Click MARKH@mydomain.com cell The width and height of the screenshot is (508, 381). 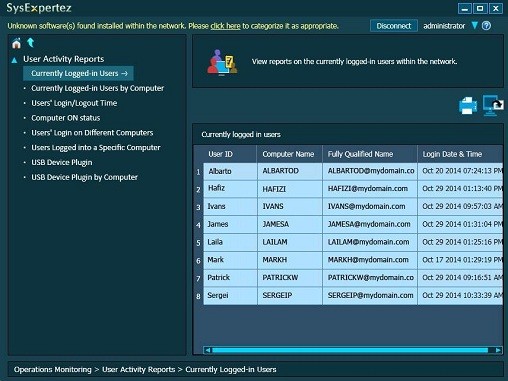pyautogui.click(x=370, y=260)
